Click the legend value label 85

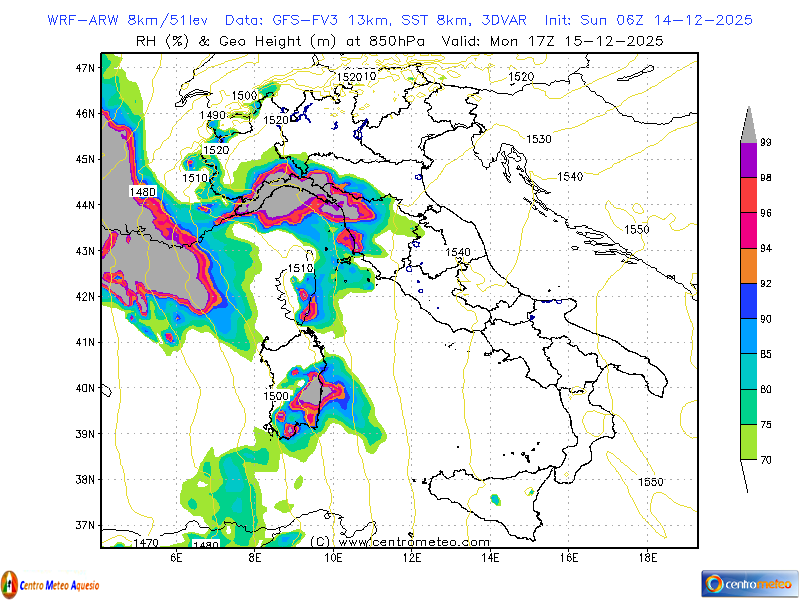point(765,354)
